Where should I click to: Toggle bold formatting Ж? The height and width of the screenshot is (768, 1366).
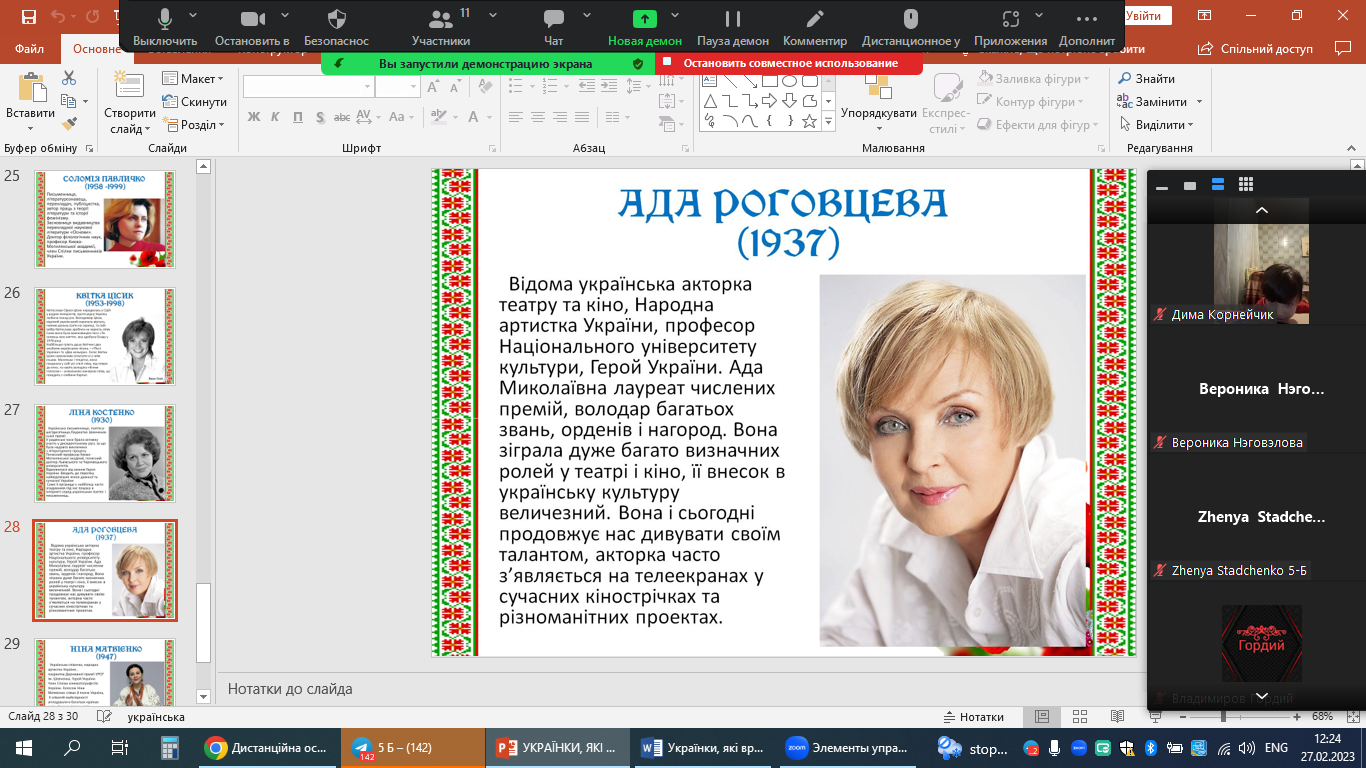point(253,117)
